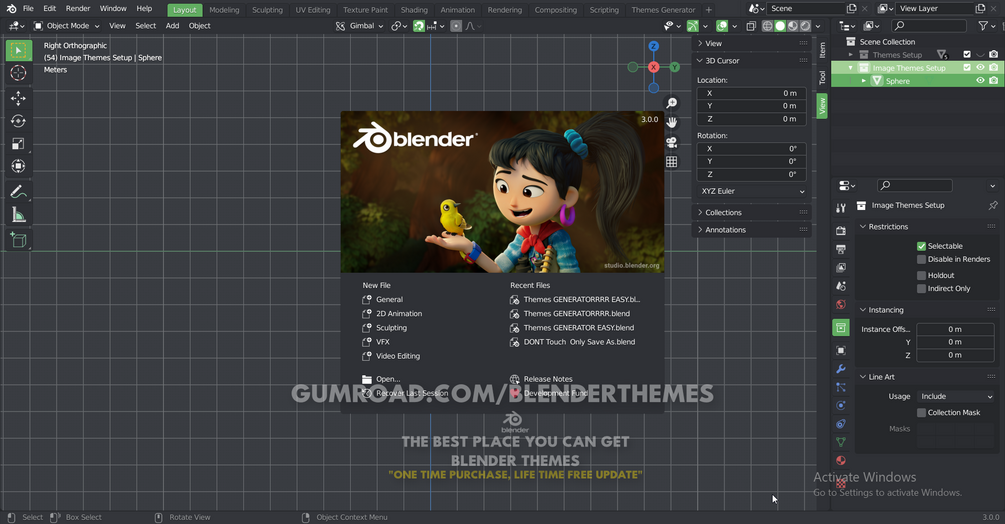Hide Sphere in viewport with eye icon

(x=980, y=81)
